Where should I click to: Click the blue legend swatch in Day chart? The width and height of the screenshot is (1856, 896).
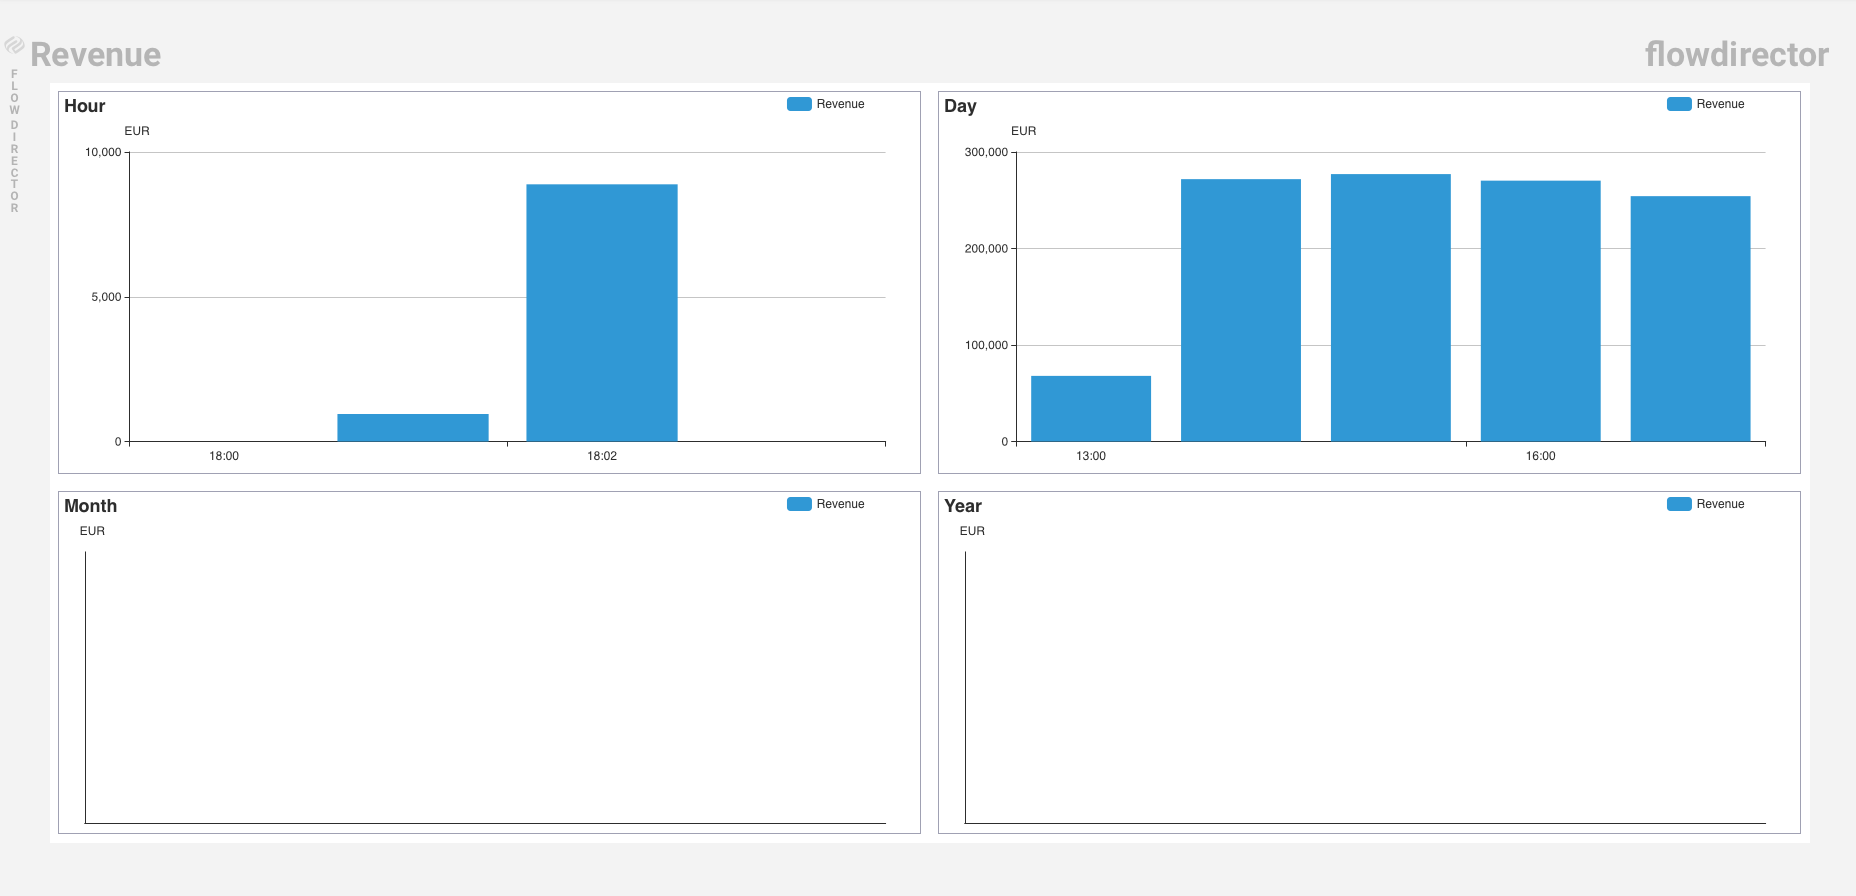(1679, 104)
